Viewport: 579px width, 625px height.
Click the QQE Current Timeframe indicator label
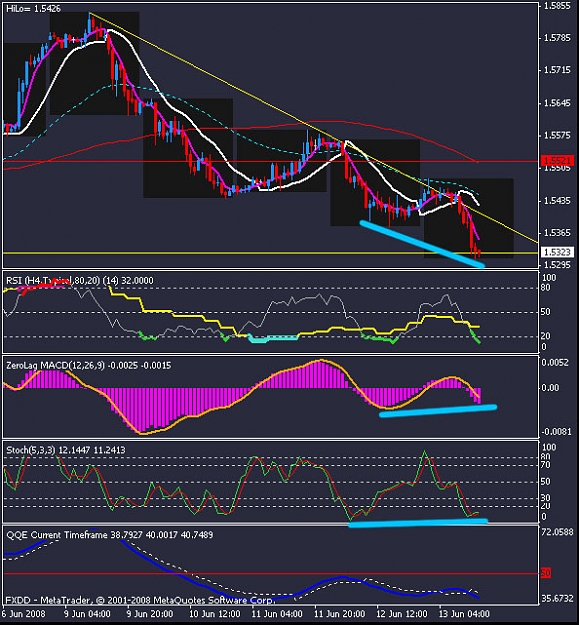click(x=110, y=535)
